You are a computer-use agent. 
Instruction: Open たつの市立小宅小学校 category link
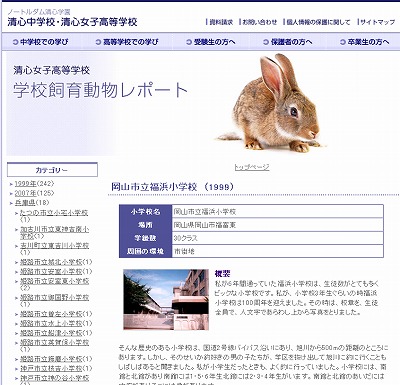click(54, 213)
